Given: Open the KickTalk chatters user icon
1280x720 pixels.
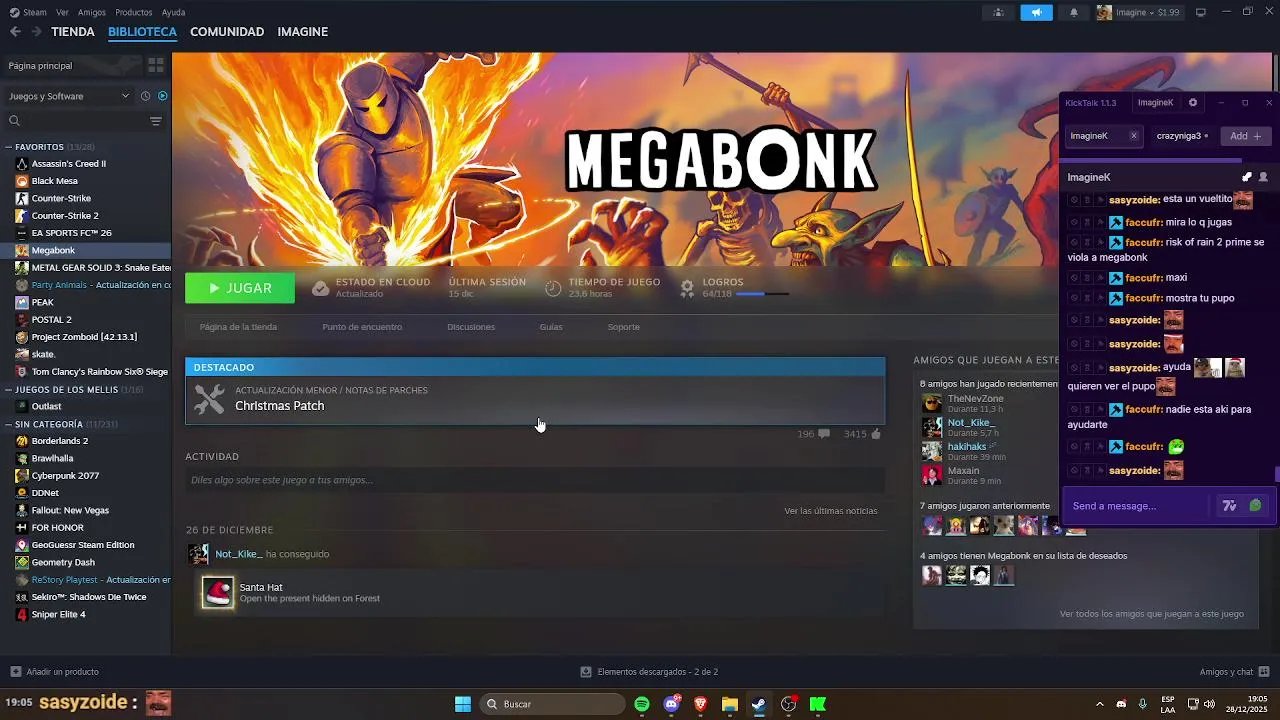Looking at the screenshot, I should tap(1263, 177).
